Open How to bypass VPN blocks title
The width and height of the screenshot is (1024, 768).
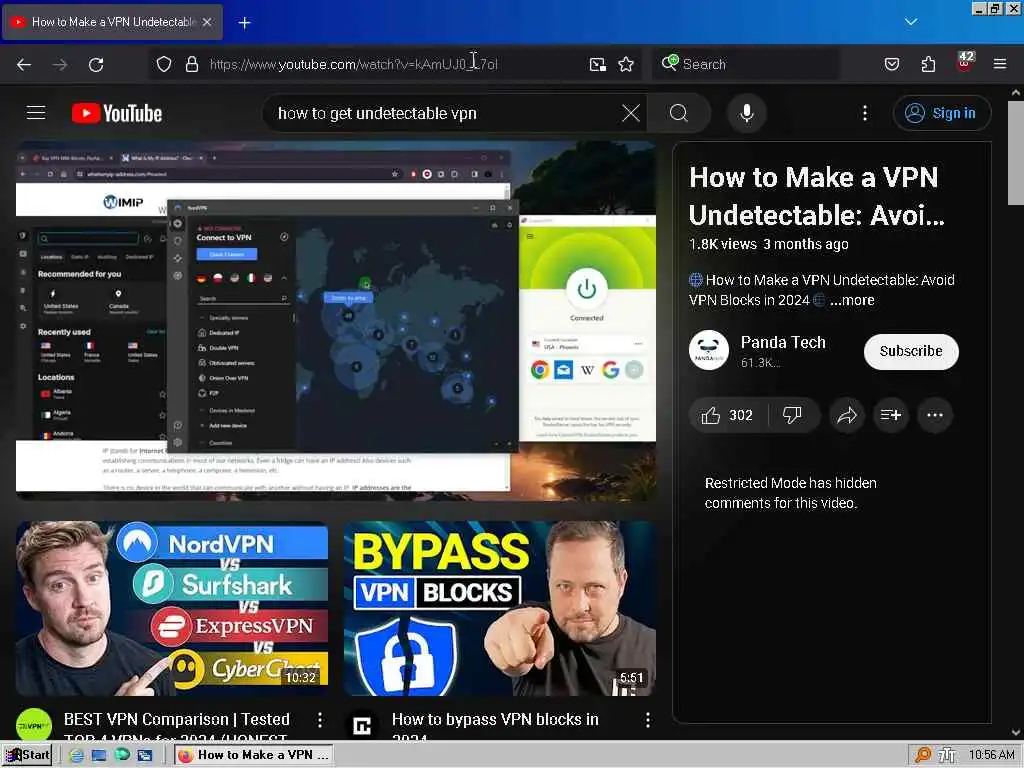point(495,728)
